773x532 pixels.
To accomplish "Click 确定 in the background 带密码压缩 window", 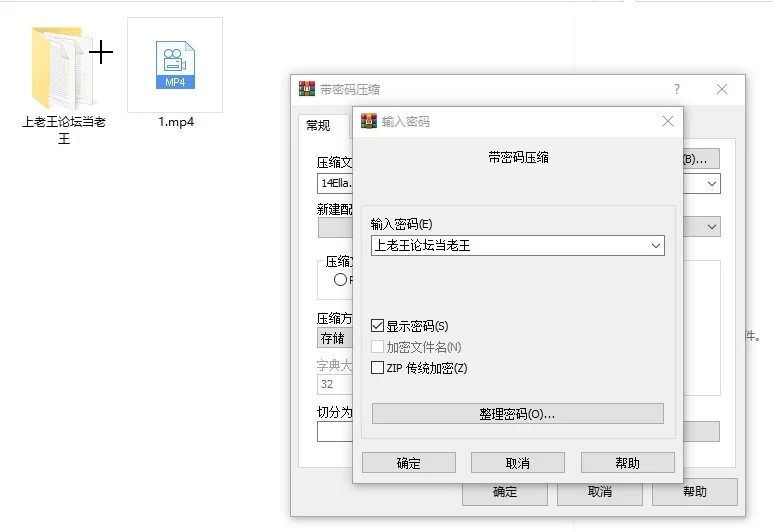I will point(505,492).
